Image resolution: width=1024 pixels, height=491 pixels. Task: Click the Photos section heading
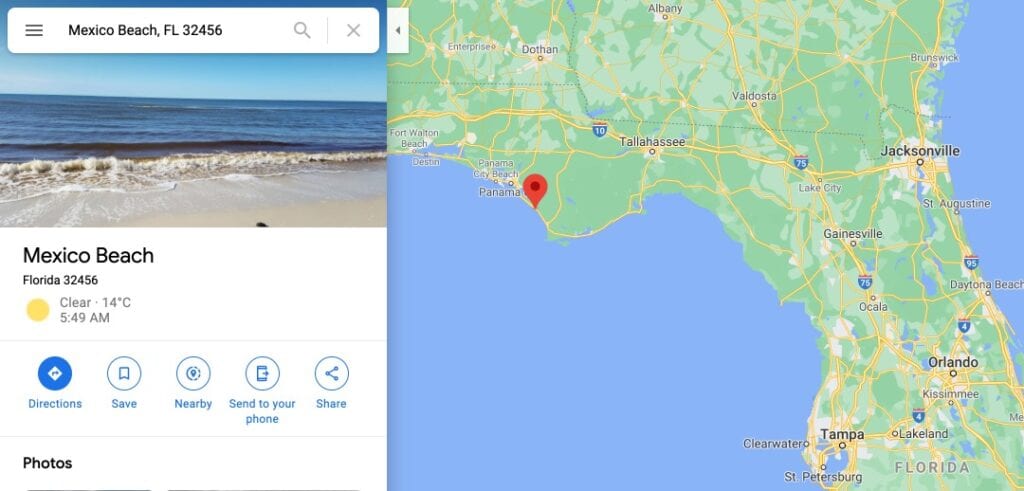pyautogui.click(x=48, y=463)
